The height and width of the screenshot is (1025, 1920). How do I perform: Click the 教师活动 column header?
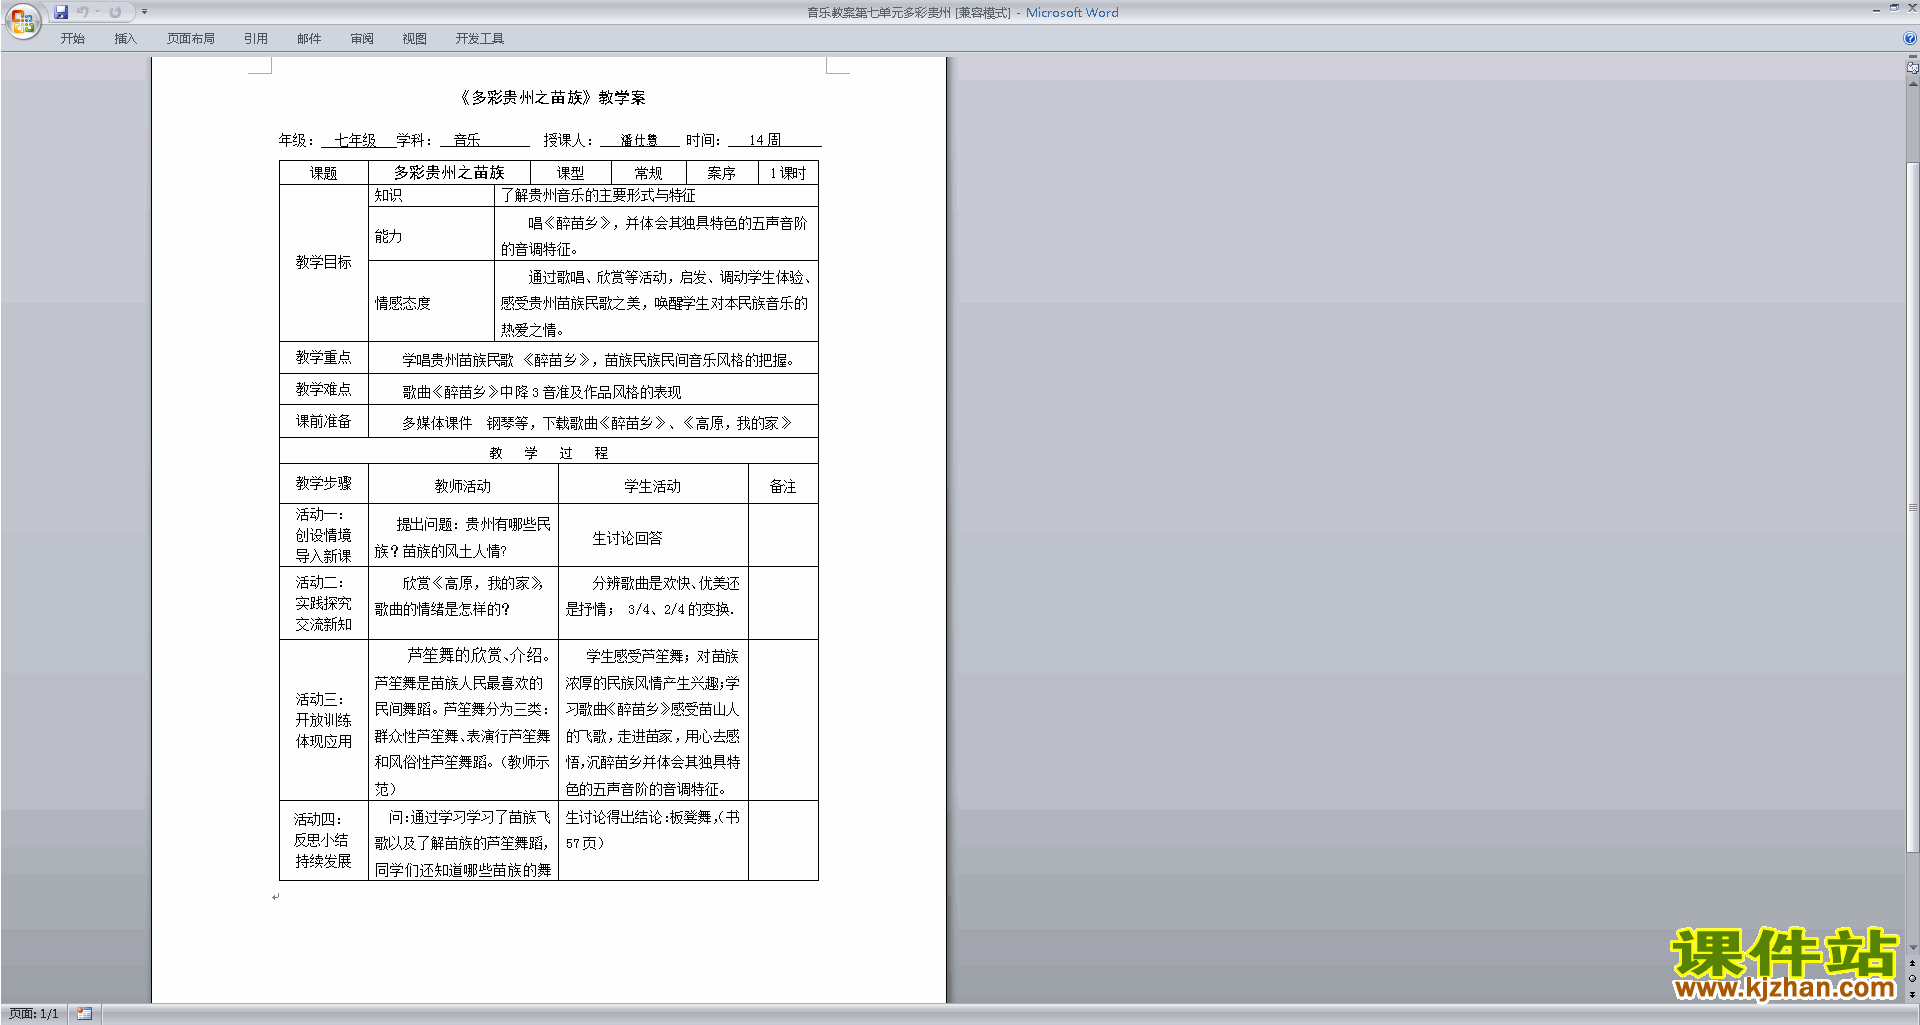[x=463, y=486]
